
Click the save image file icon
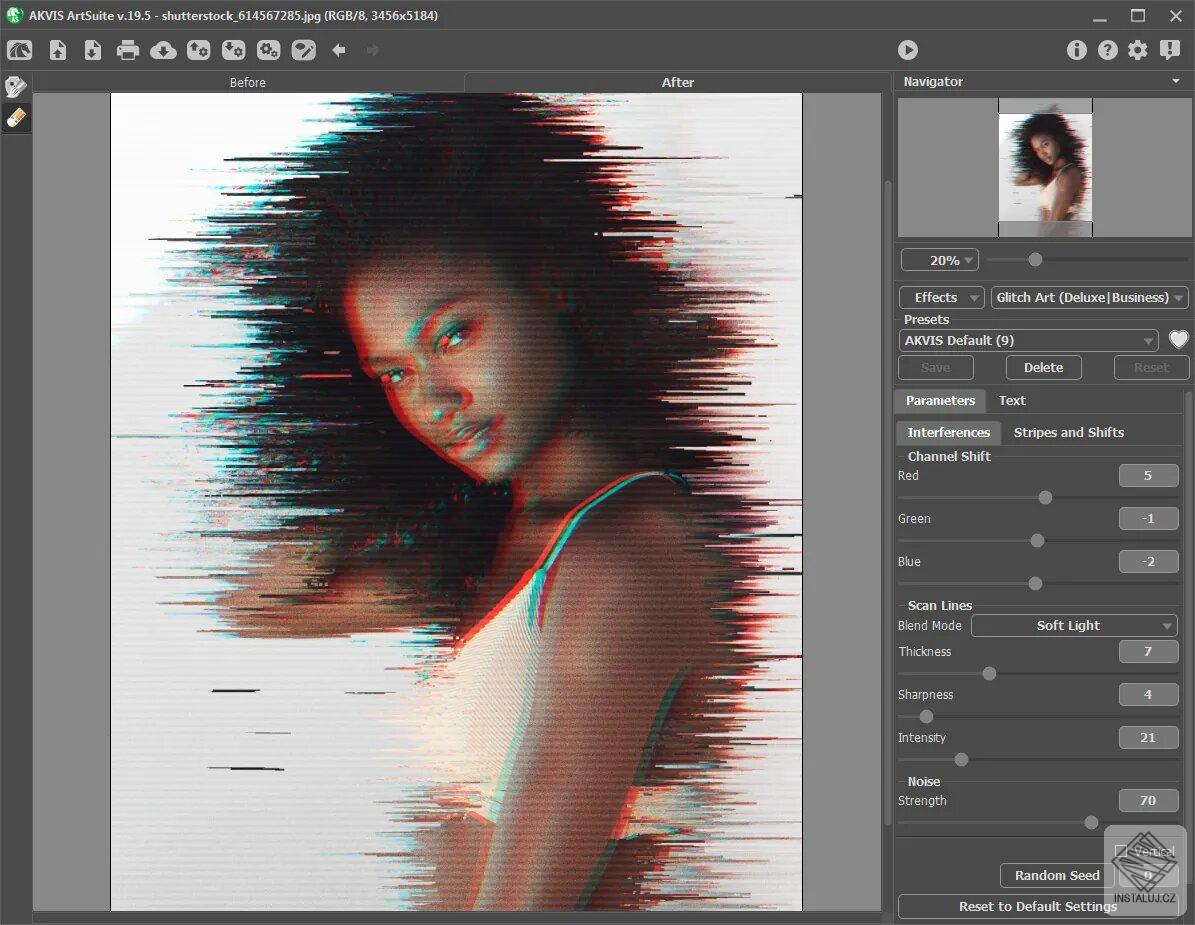[x=92, y=50]
